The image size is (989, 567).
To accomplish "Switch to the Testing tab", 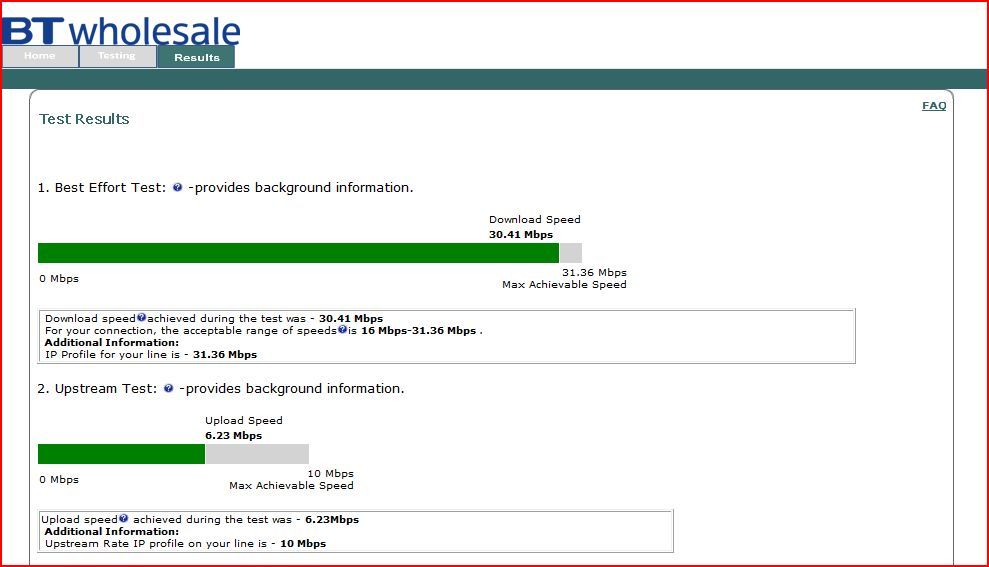I will (x=117, y=56).
